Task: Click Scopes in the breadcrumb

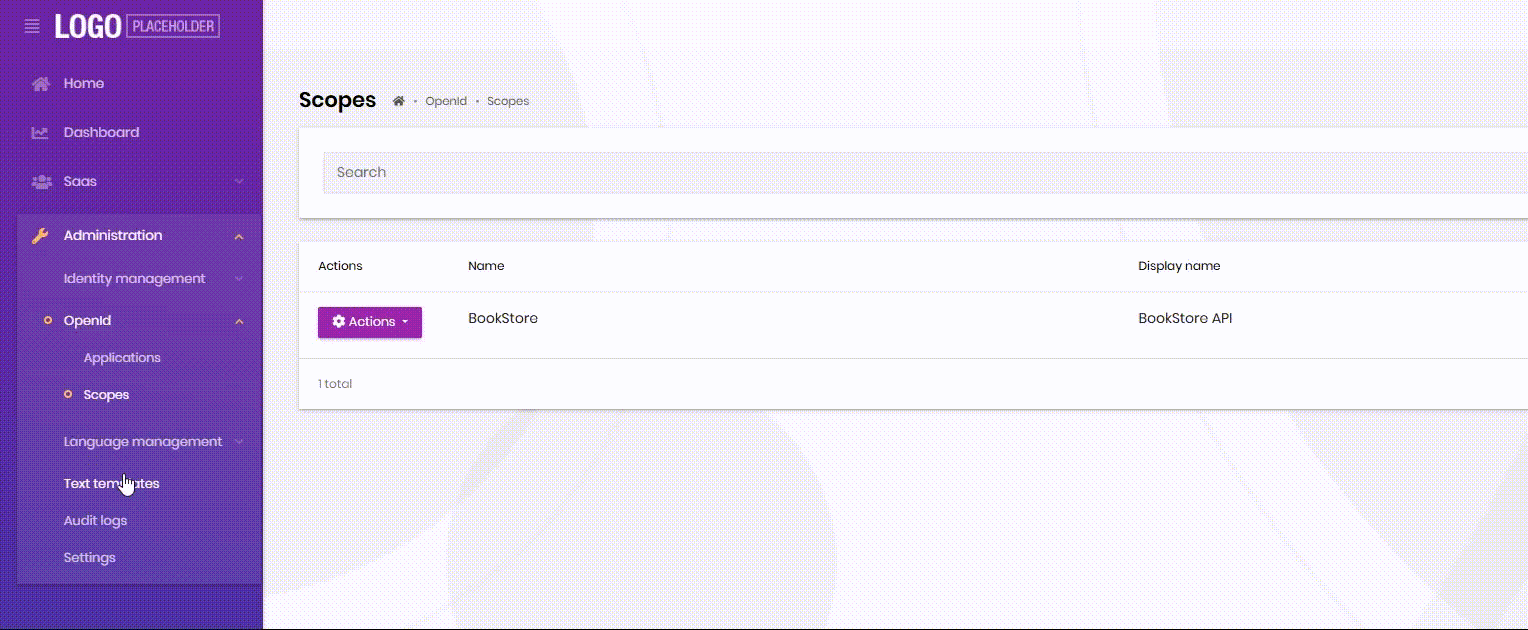Action: pos(508,101)
